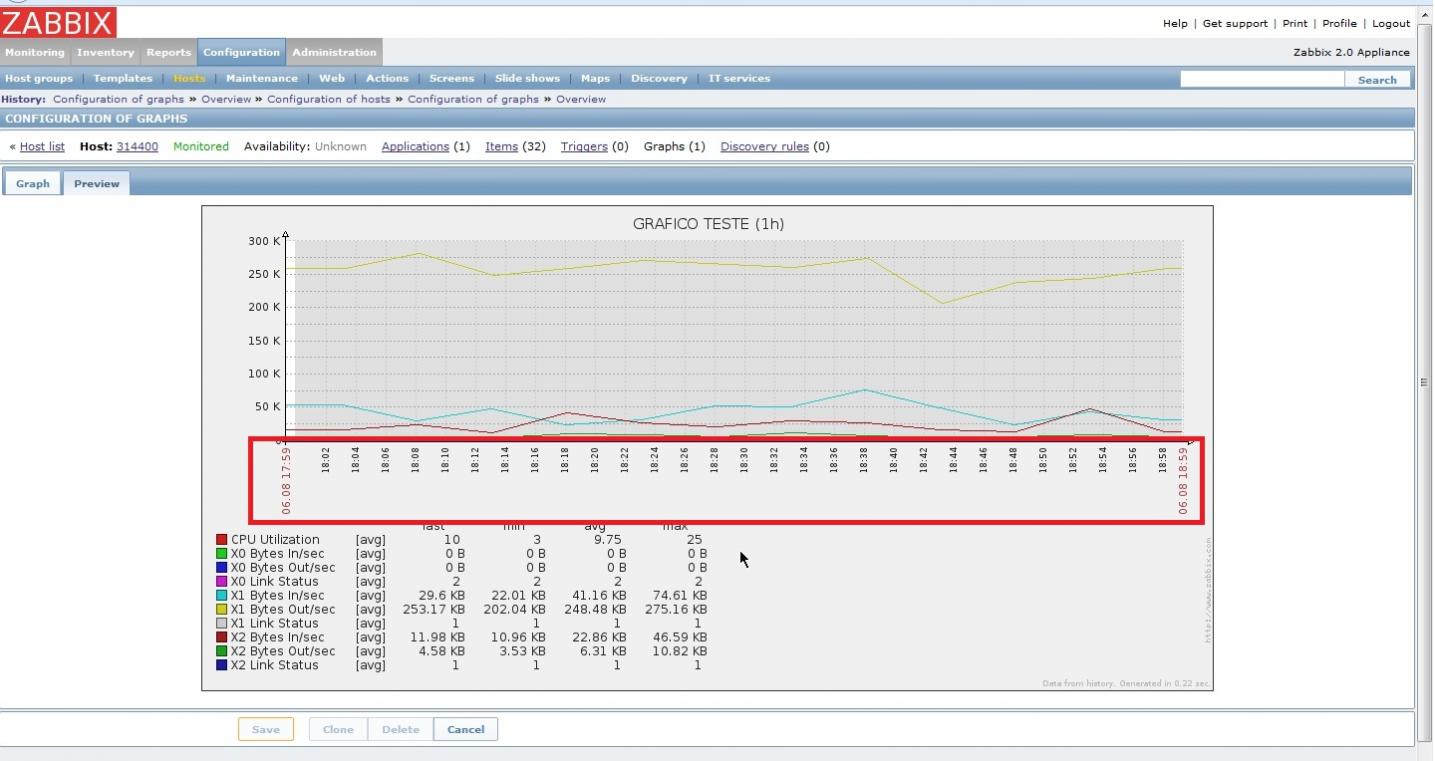
Task: Click the Zabbix logo
Action: pos(58,22)
